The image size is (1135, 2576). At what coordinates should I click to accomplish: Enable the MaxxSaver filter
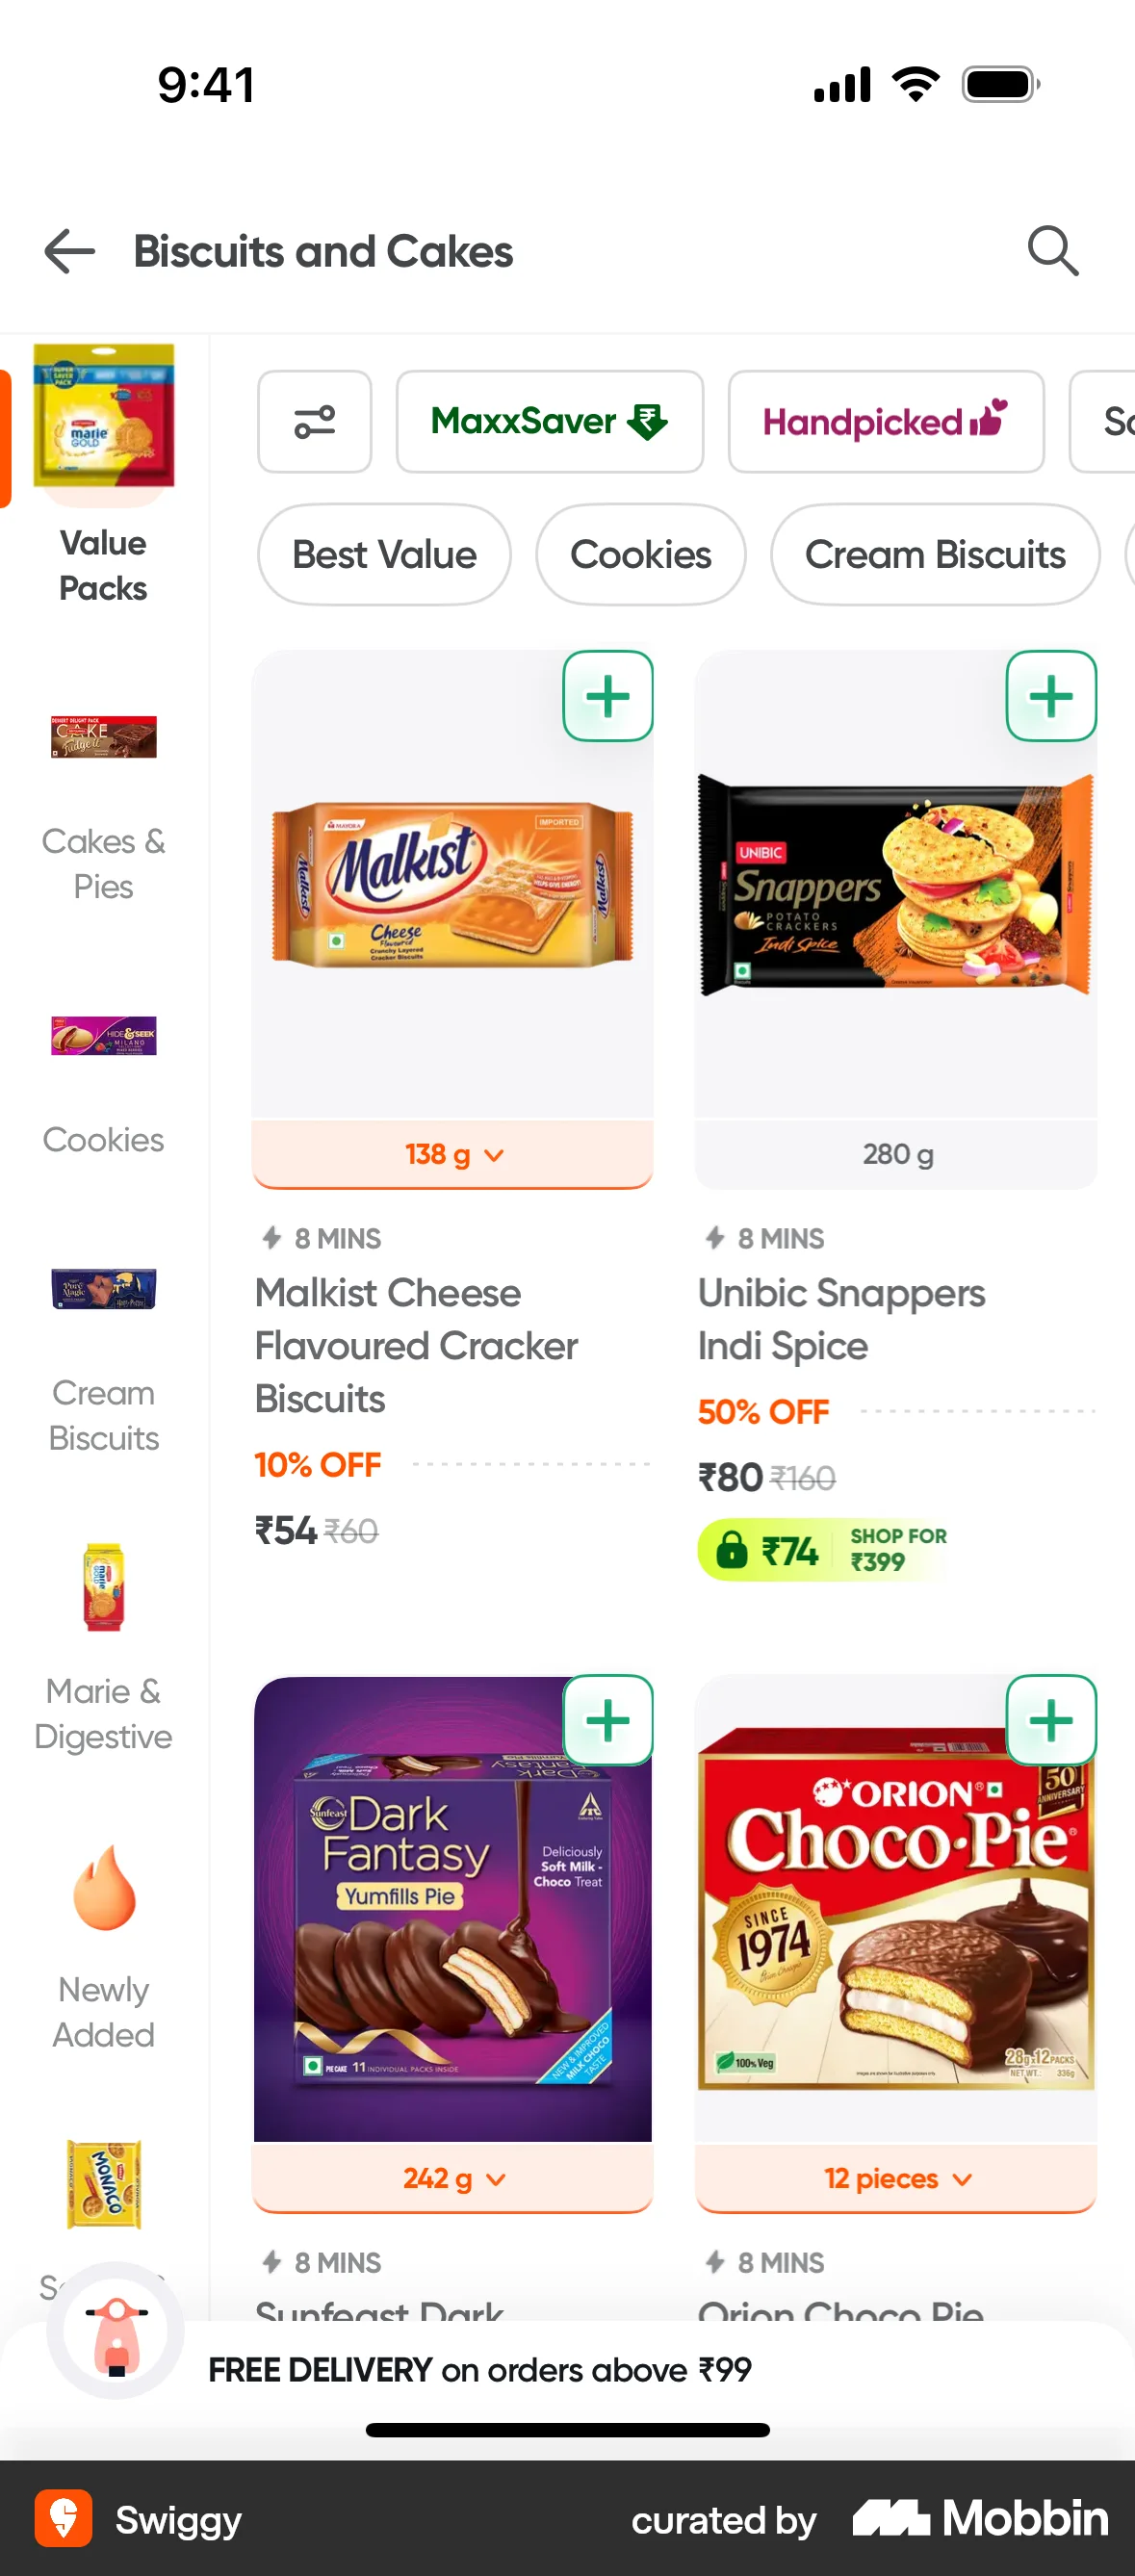[x=549, y=421]
